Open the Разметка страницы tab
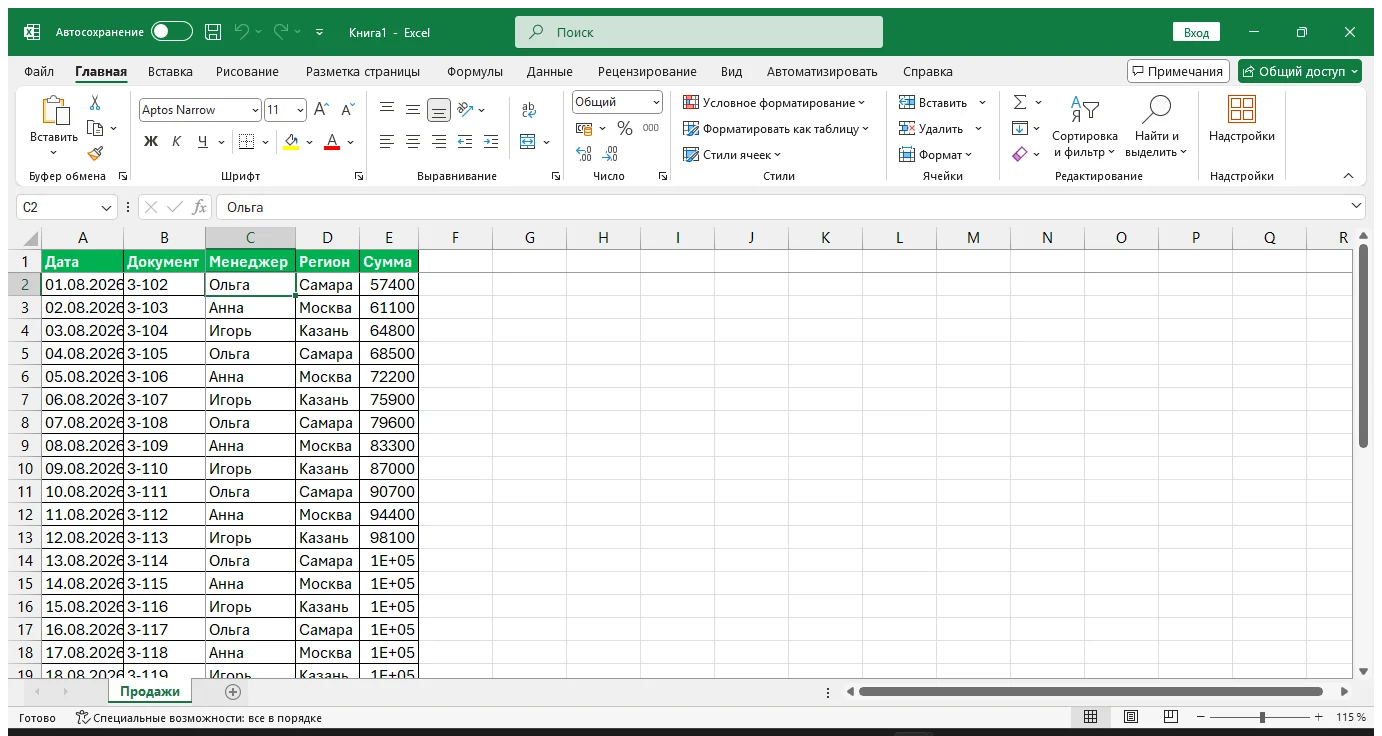The height and width of the screenshot is (736, 1382). pos(363,72)
